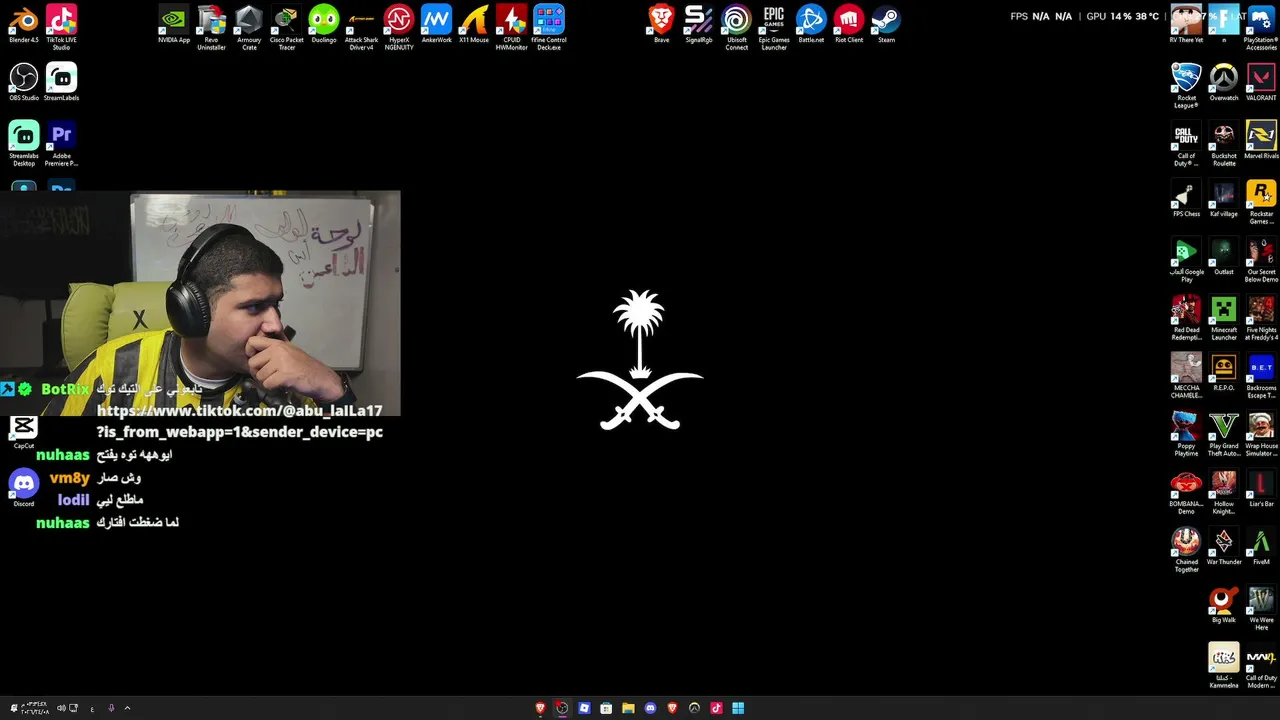Select the Chained Together icon
The image size is (1280, 720).
point(1186,550)
